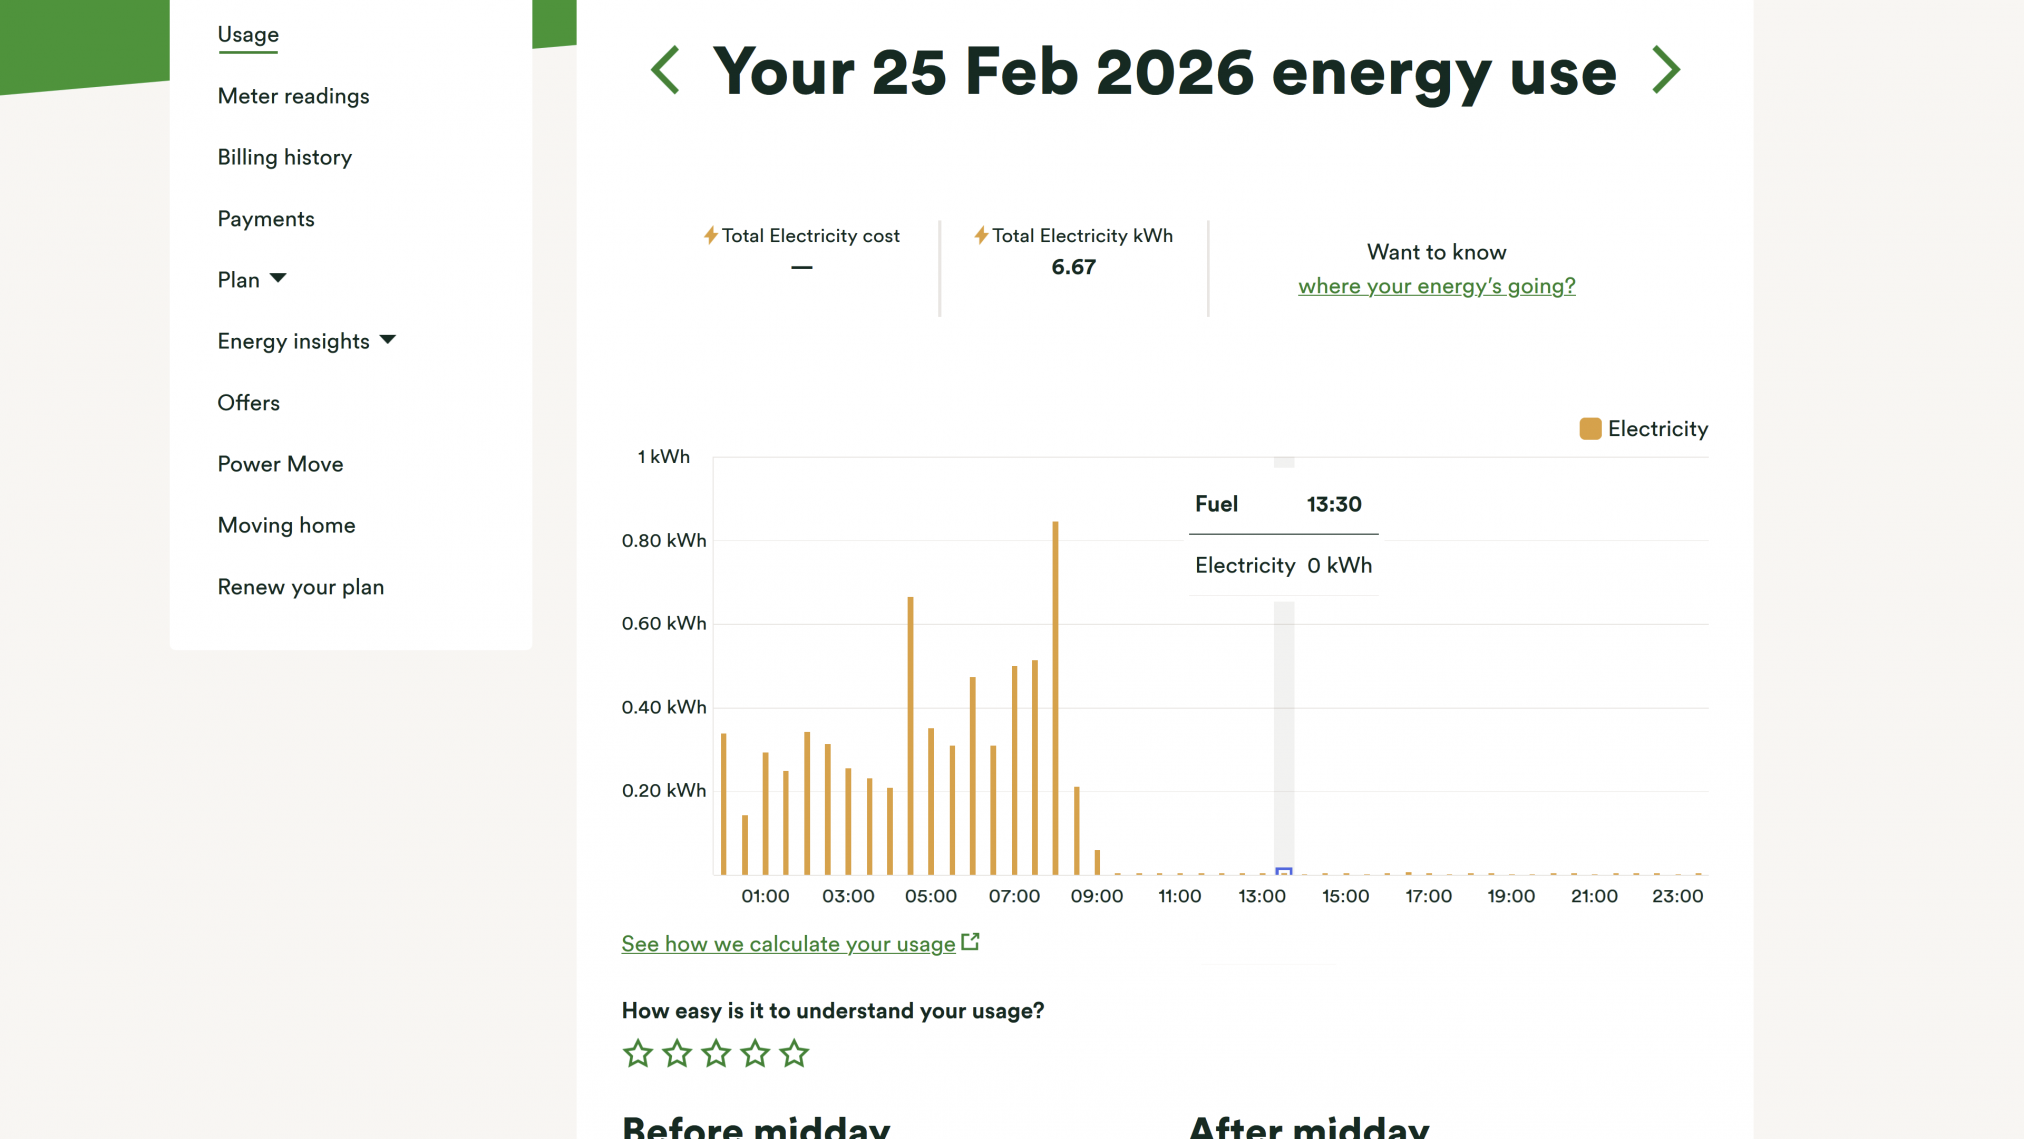
Task: Click the lightning icon beside Total Electricity kWh
Action: pos(982,235)
